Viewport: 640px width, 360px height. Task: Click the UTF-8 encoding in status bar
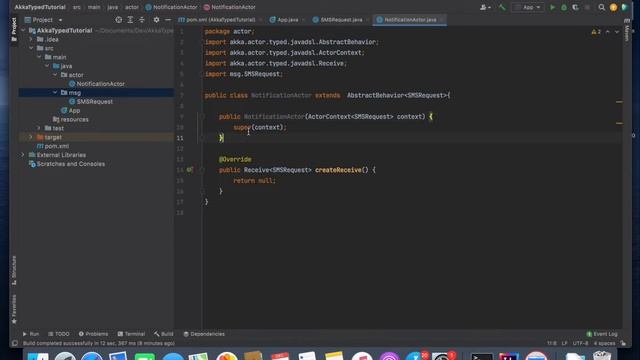580,343
